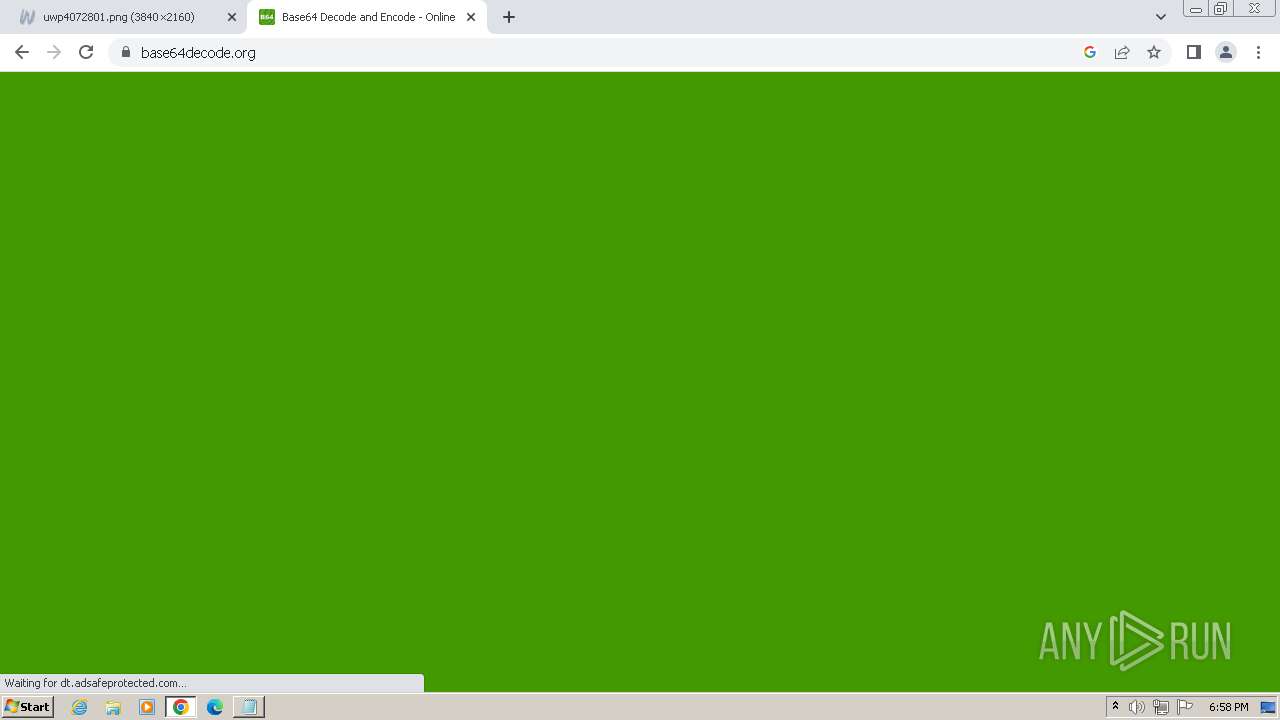Open the Windows Start menu
The image size is (1280, 720).
point(27,707)
